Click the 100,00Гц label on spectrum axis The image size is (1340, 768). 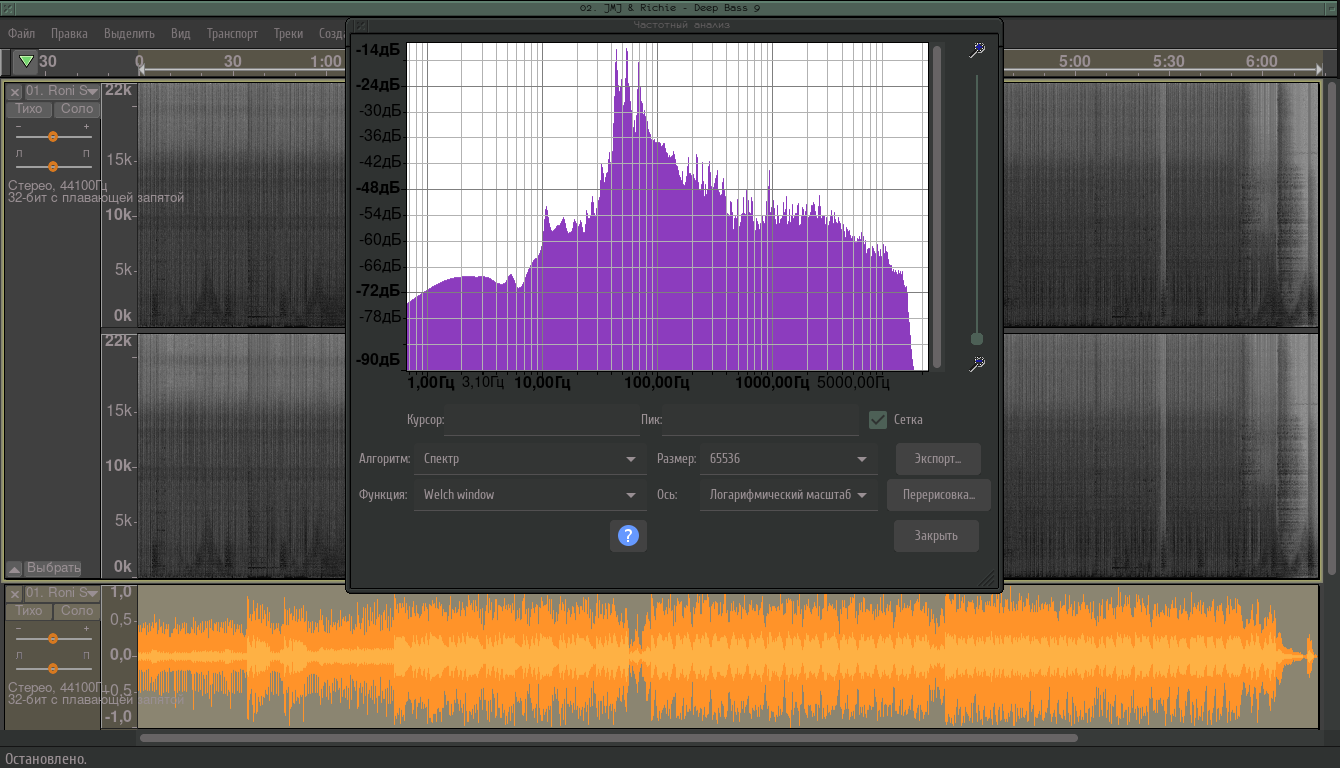[657, 382]
